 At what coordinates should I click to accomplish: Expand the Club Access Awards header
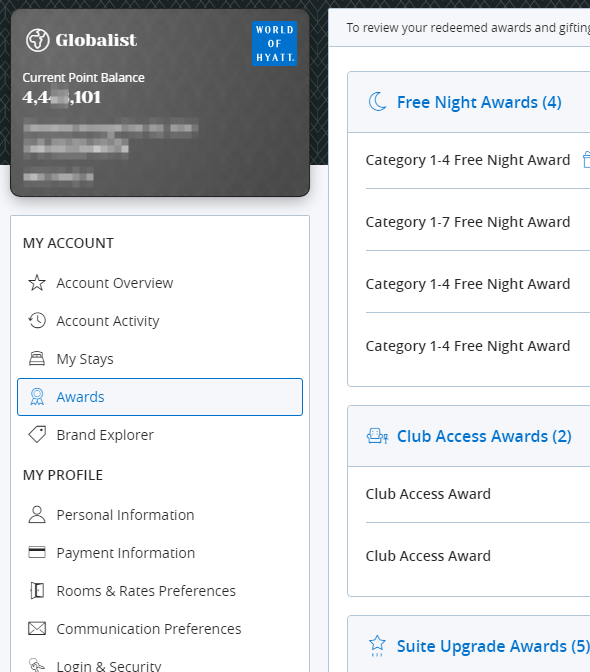(469, 436)
